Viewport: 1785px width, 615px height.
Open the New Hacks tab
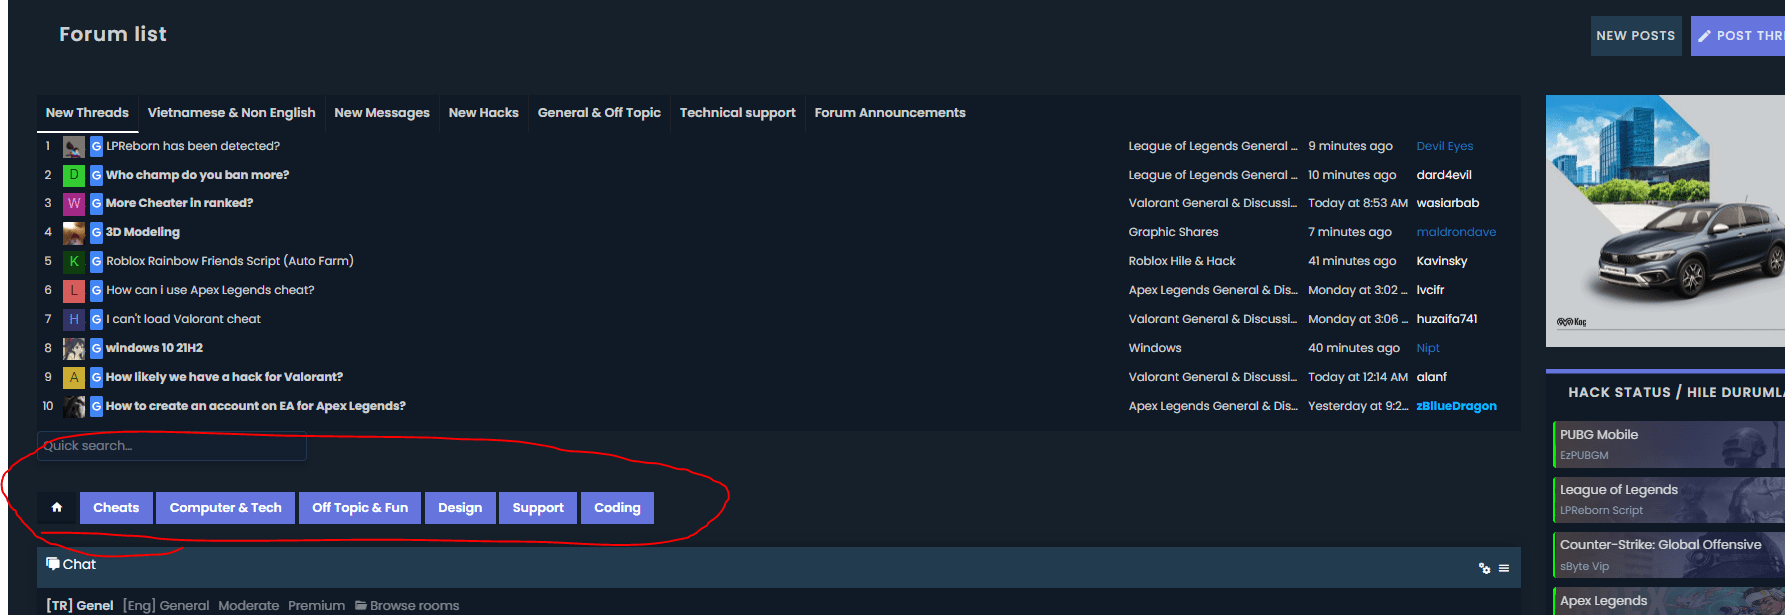(484, 113)
